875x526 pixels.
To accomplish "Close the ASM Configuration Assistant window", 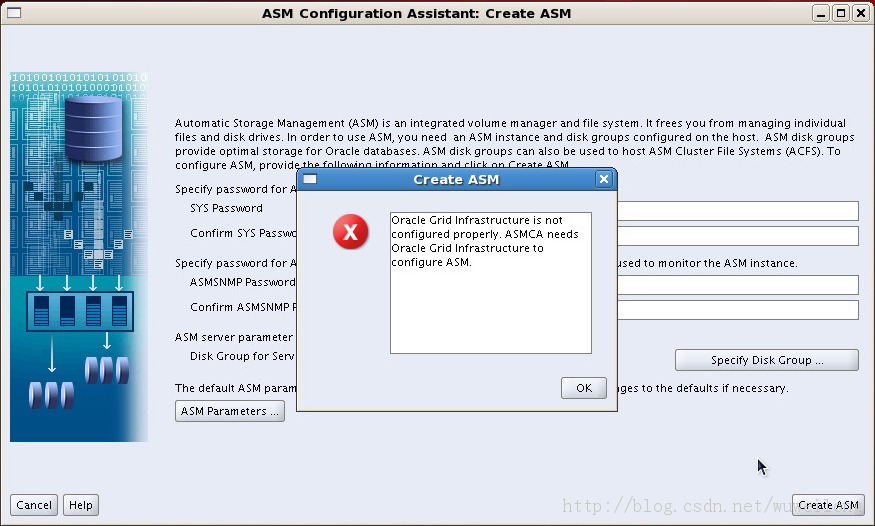I will click(x=861, y=13).
